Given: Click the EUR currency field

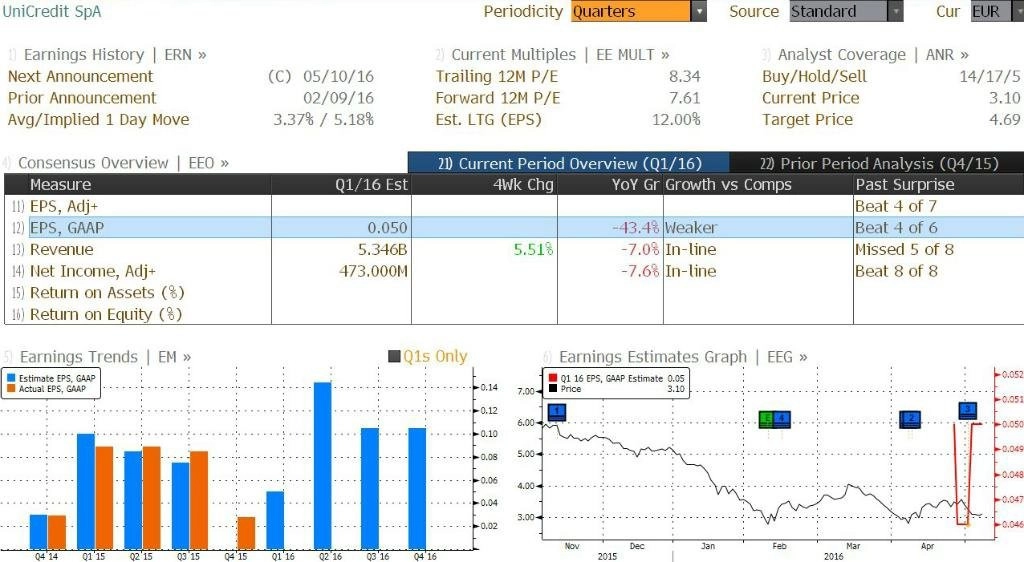Looking at the screenshot, I should click(990, 11).
